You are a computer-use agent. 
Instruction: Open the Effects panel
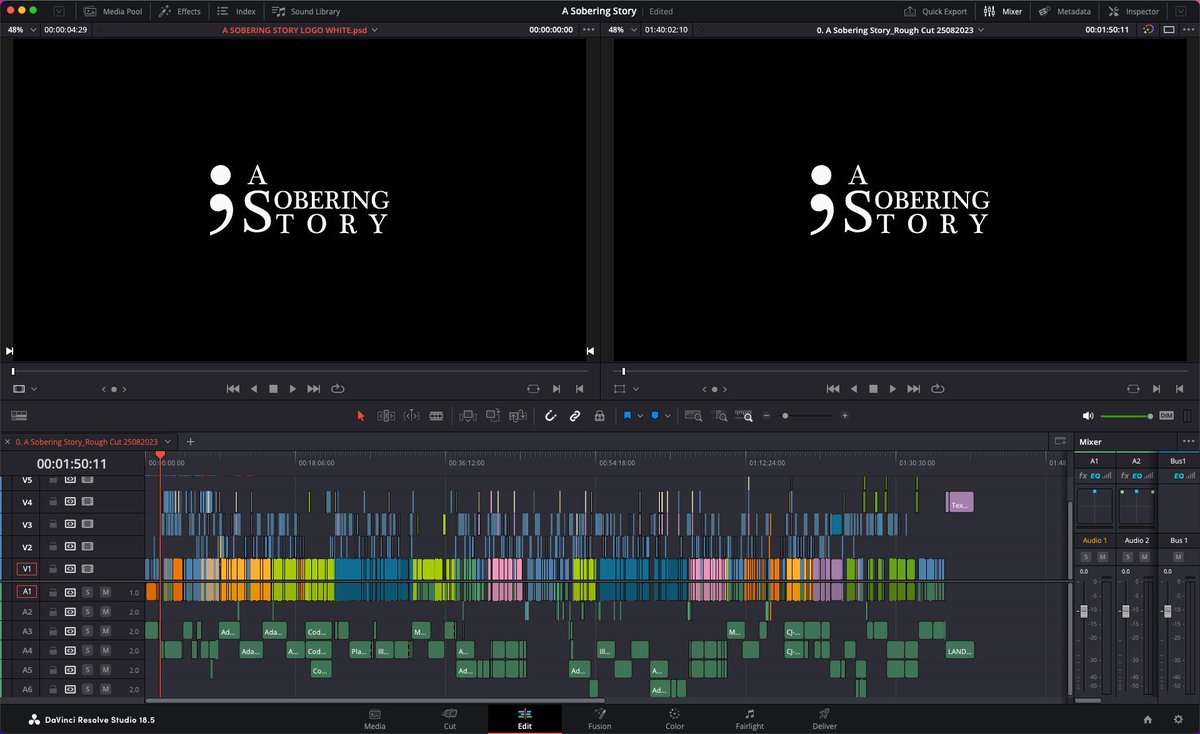(x=180, y=11)
